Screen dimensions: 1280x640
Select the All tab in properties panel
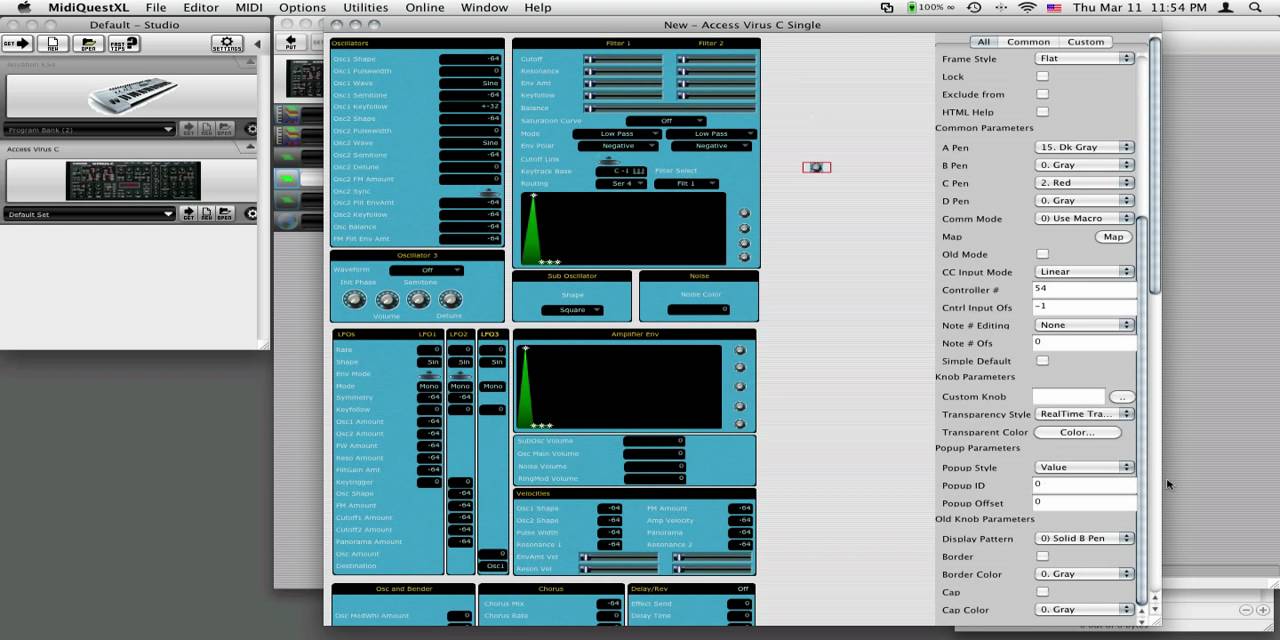click(x=984, y=42)
